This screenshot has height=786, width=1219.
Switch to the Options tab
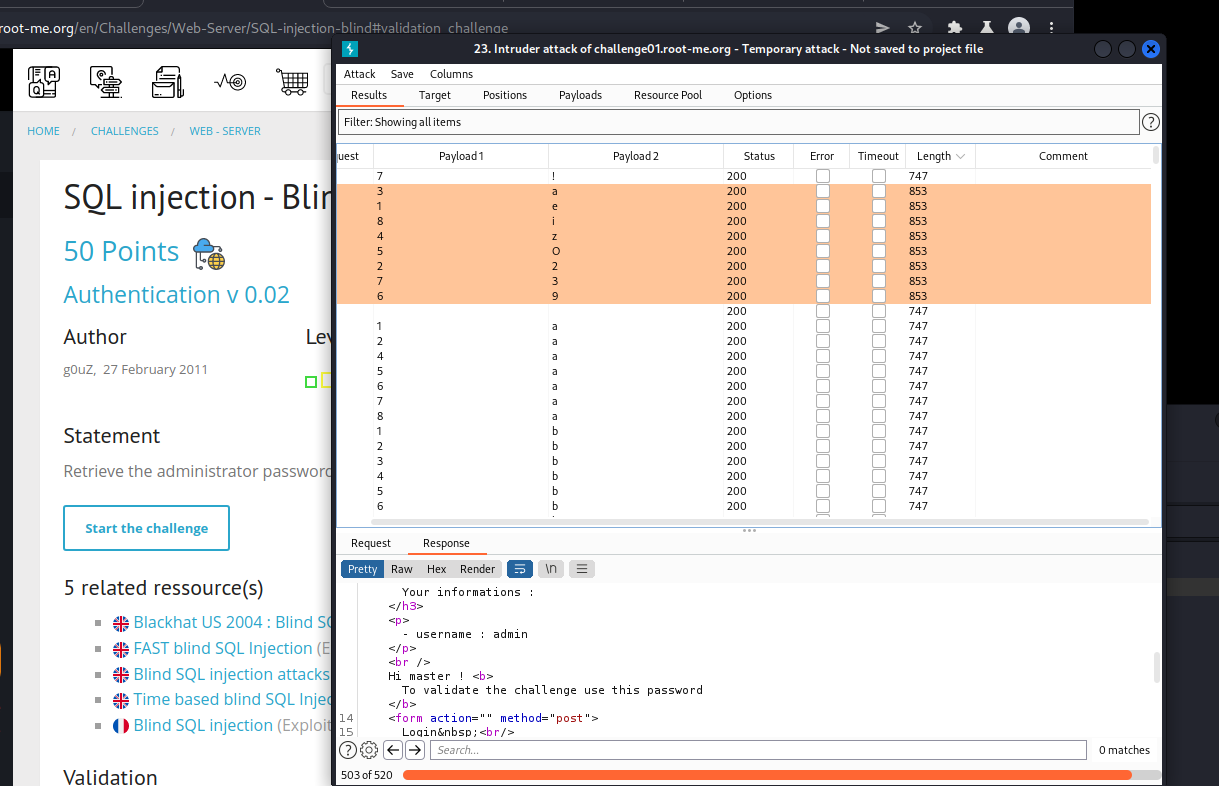[x=753, y=95]
